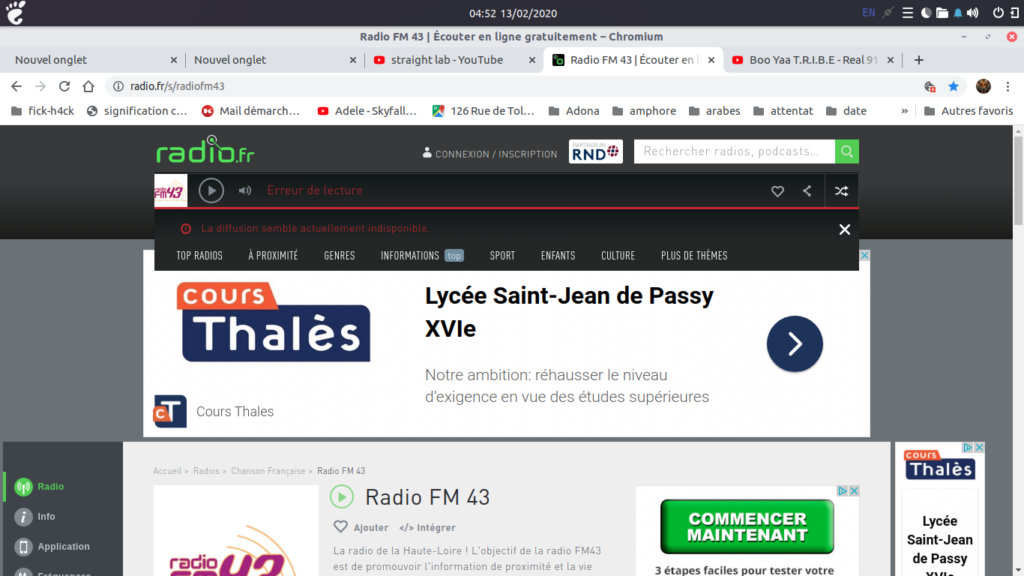Image resolution: width=1024 pixels, height=576 pixels.
Task: Open the attentat bookmark folder
Action: 783,111
